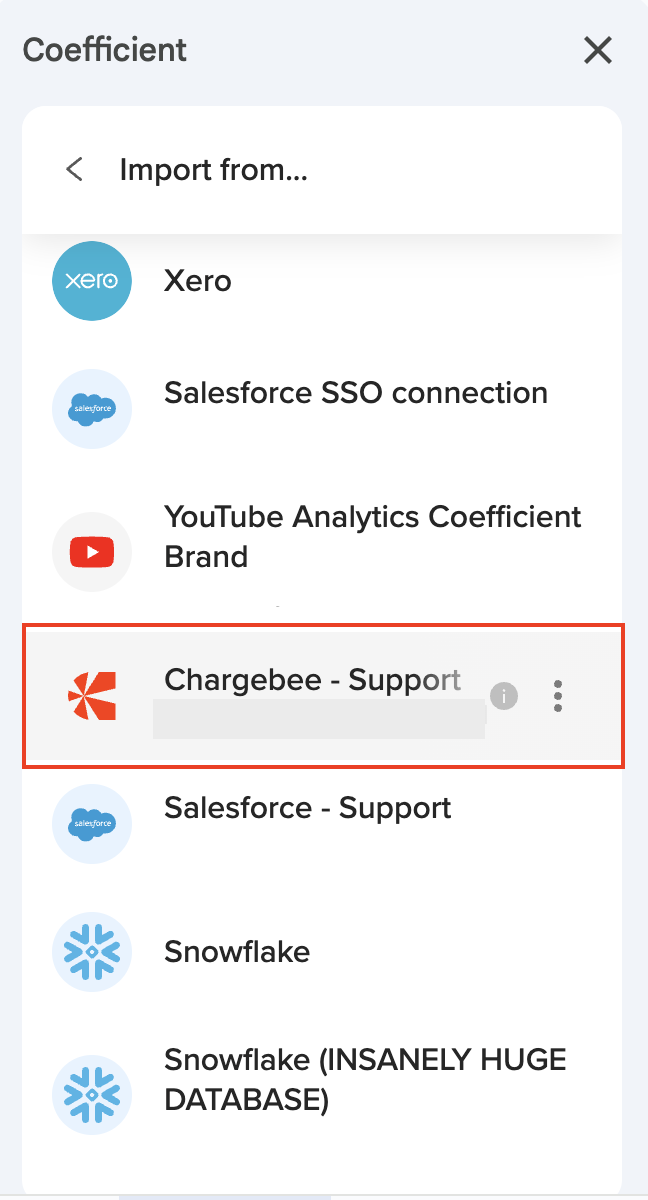
Task: Close the Coefficient sidebar panel
Action: tap(598, 50)
